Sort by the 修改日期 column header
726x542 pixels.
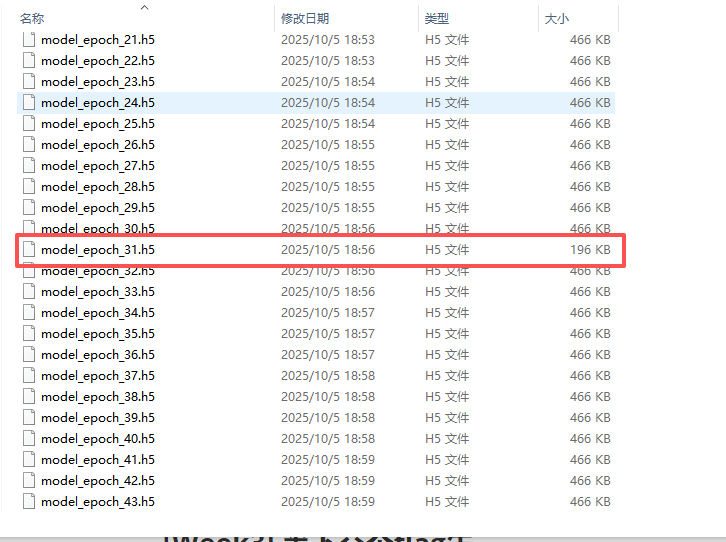pyautogui.click(x=305, y=19)
